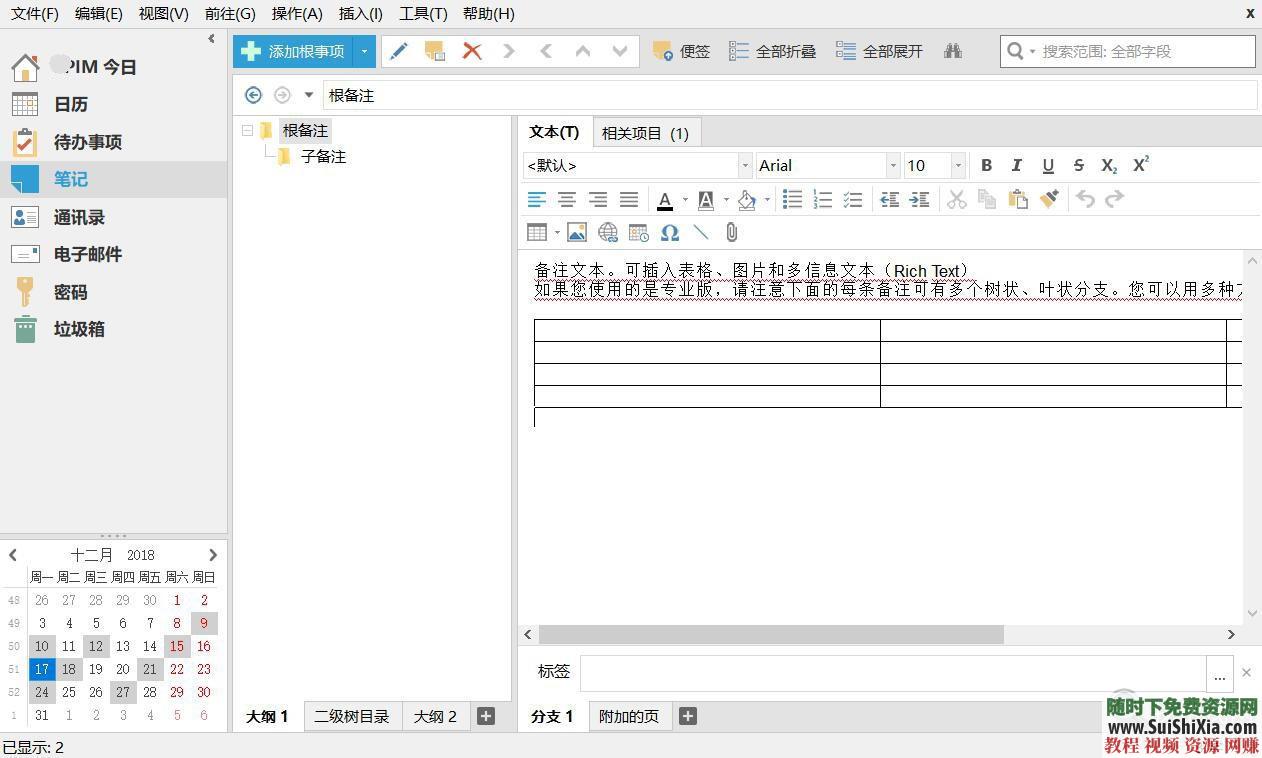Viewport: 1262px width, 758px height.
Task: Align text left
Action: [537, 200]
